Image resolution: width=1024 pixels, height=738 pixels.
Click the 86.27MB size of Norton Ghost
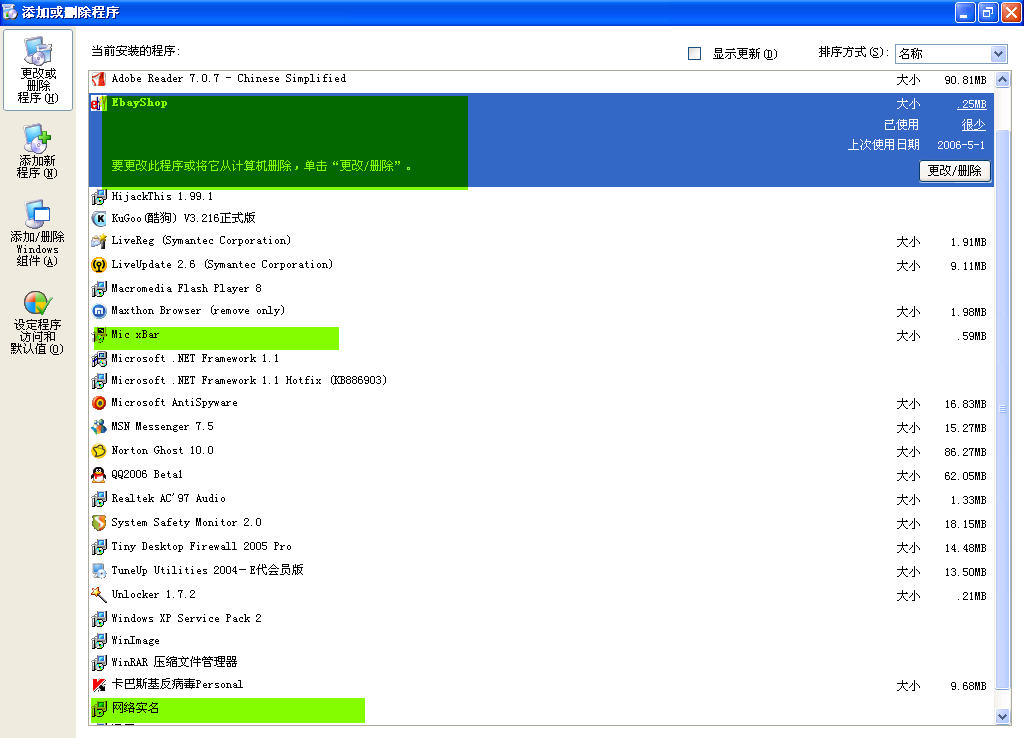click(965, 452)
